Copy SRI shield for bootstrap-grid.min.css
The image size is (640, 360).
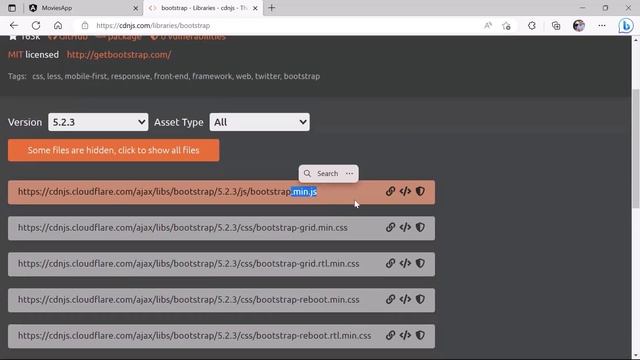pyautogui.click(x=420, y=227)
